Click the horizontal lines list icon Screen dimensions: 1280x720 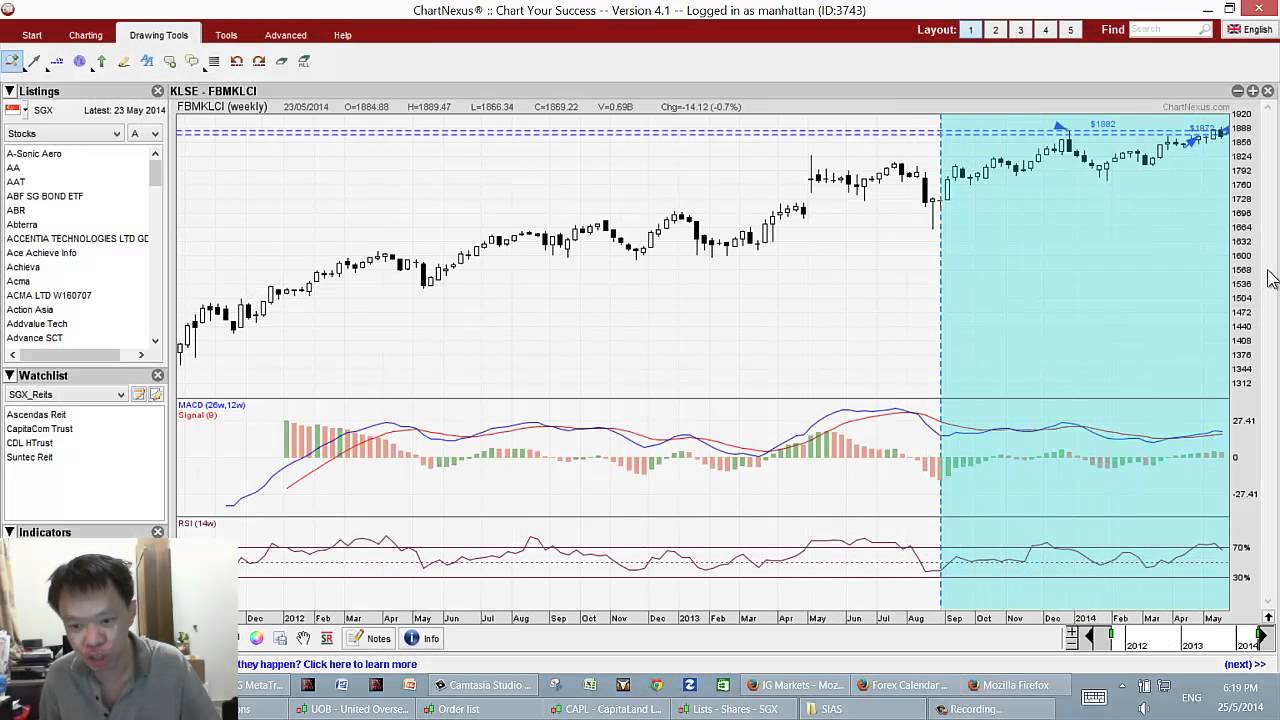tap(214, 61)
